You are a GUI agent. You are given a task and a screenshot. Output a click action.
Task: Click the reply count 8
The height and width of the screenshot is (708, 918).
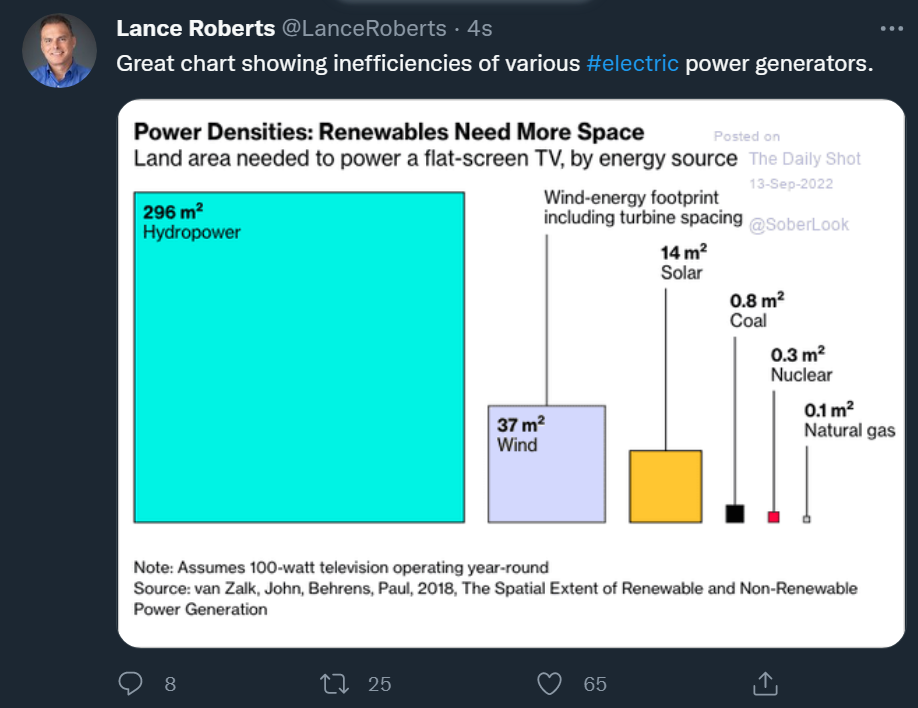pos(170,684)
